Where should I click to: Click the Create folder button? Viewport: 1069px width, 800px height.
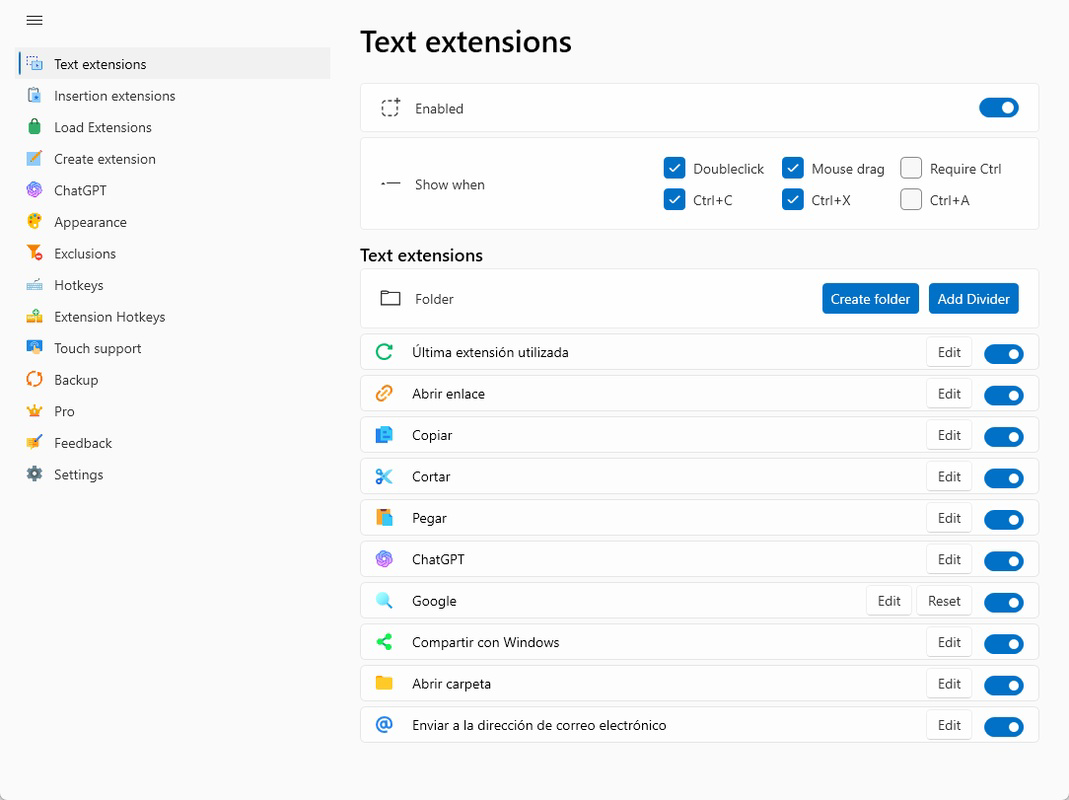[x=870, y=299]
